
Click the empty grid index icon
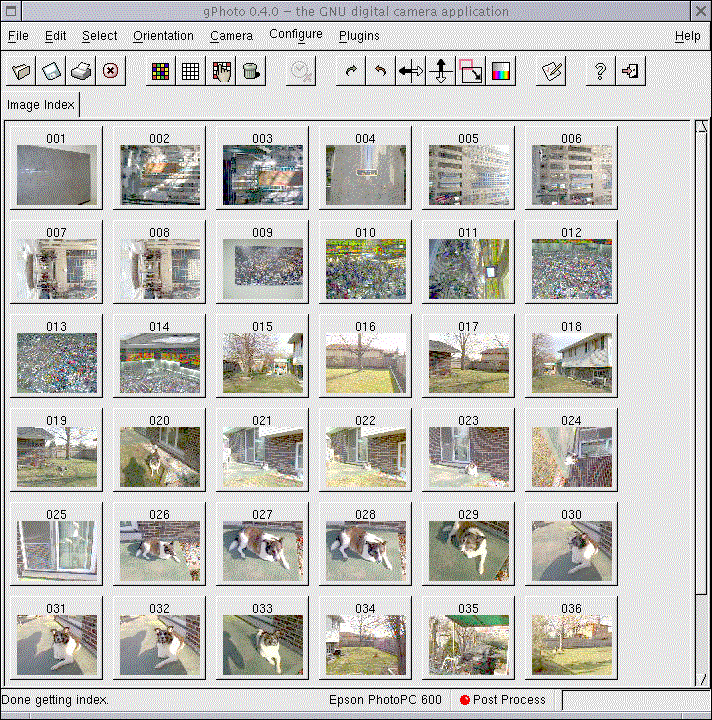191,71
